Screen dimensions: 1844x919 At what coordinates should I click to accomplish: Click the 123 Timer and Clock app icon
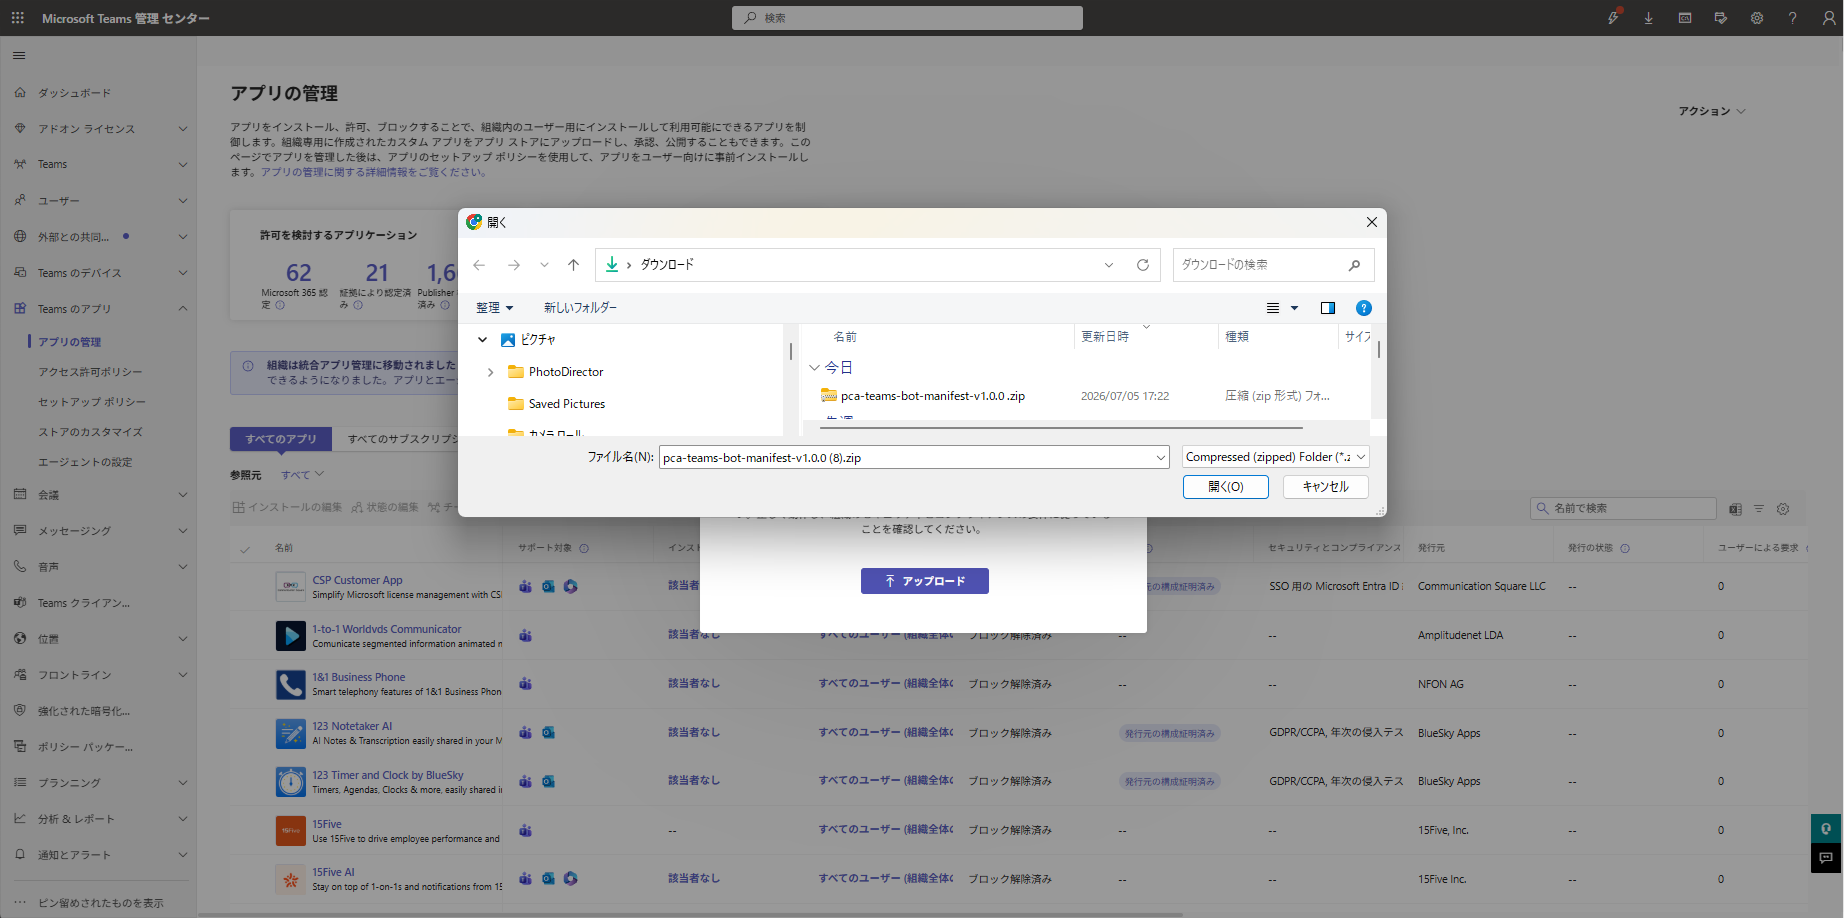pyautogui.click(x=291, y=781)
